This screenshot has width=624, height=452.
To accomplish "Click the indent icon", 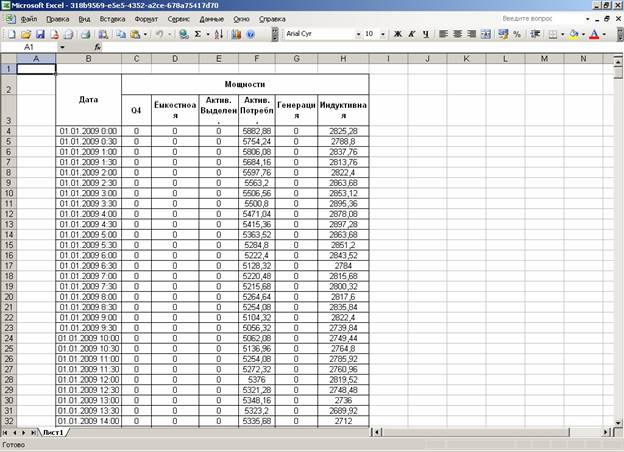I will point(535,34).
